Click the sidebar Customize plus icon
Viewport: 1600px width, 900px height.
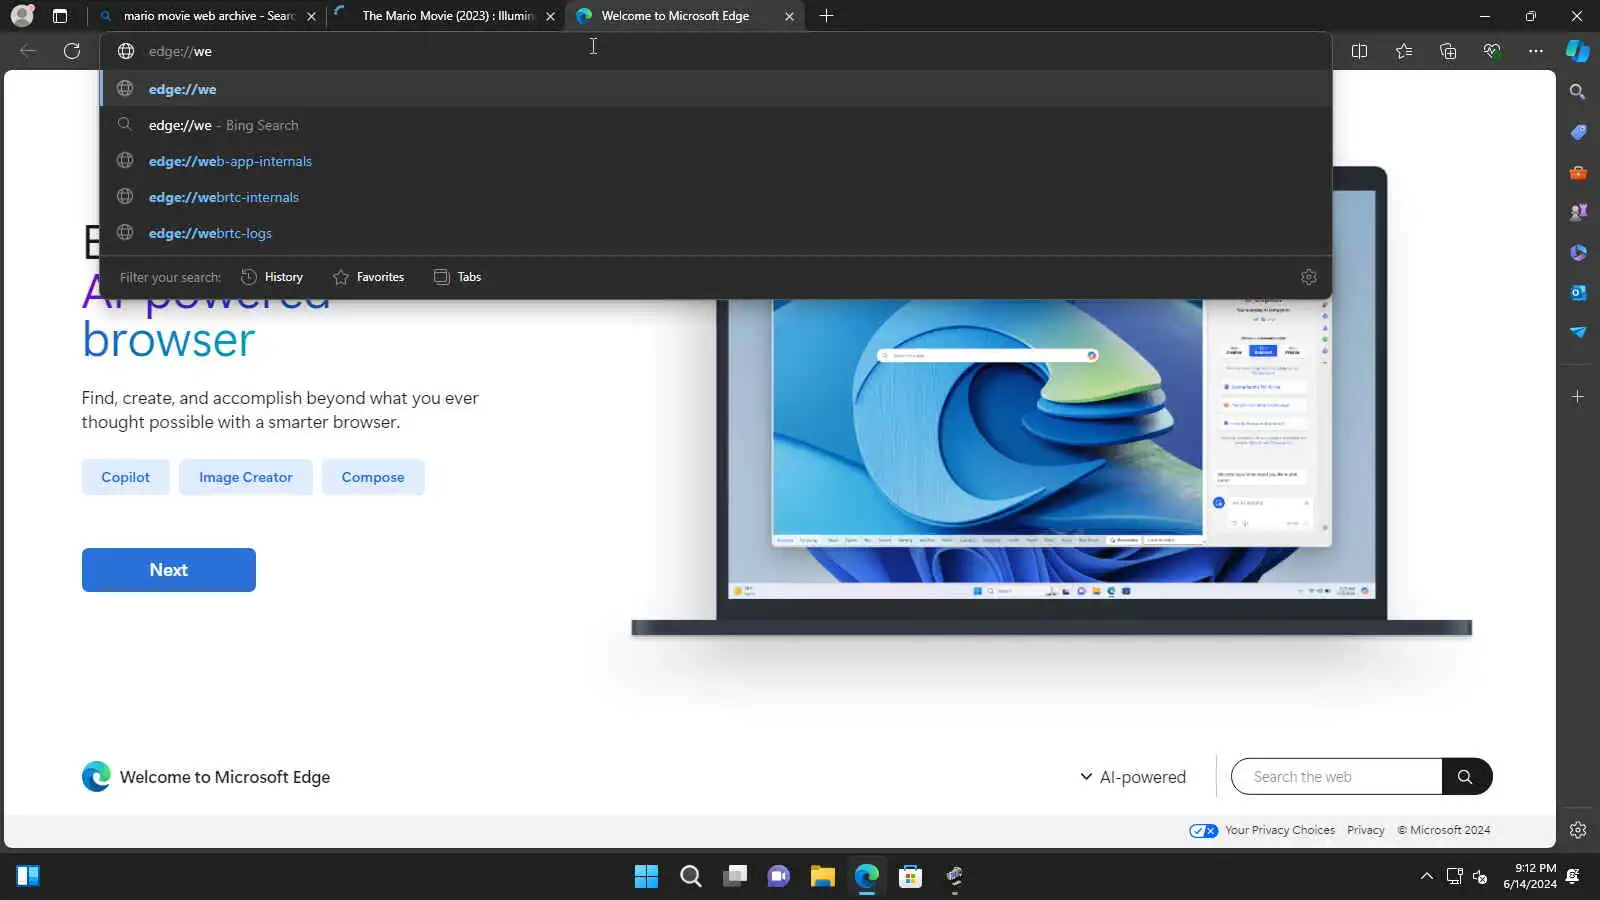point(1578,397)
